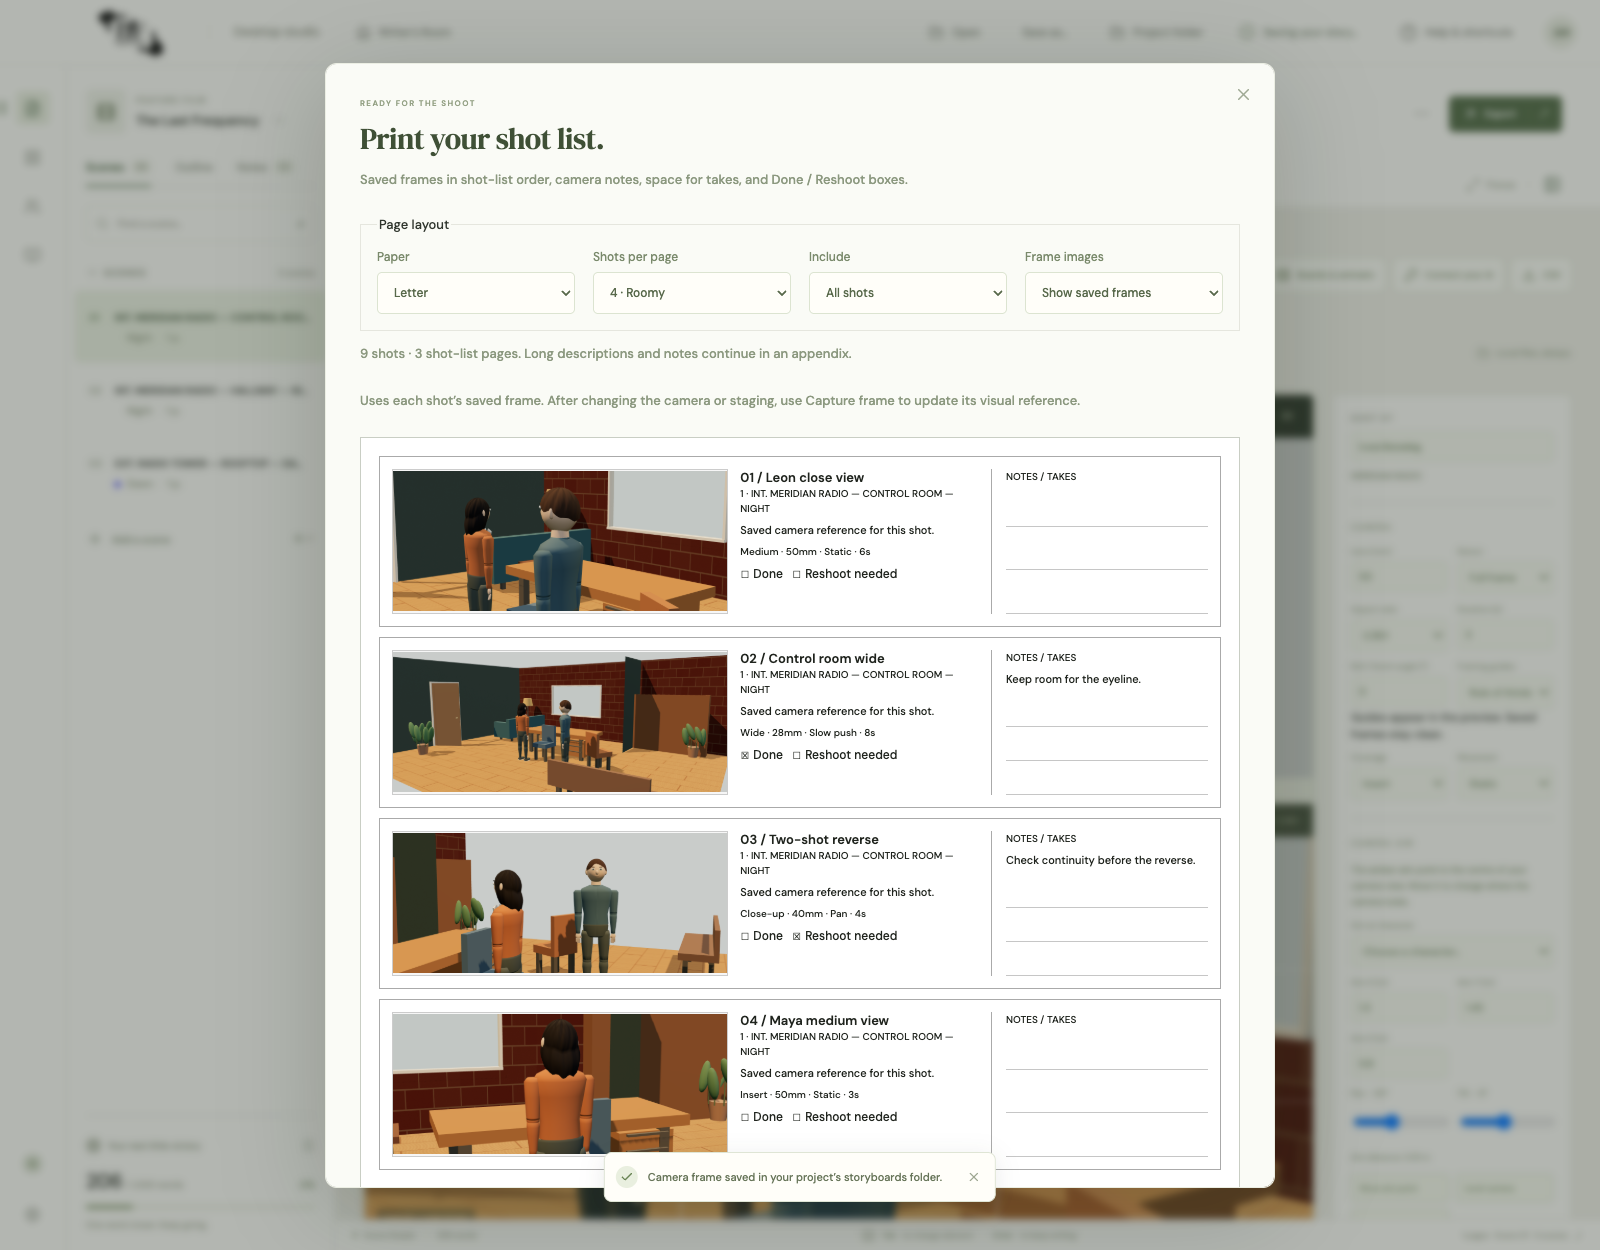This screenshot has width=1600, height=1250.
Task: Click the Control room wide frame thumbnail
Action: 560,722
